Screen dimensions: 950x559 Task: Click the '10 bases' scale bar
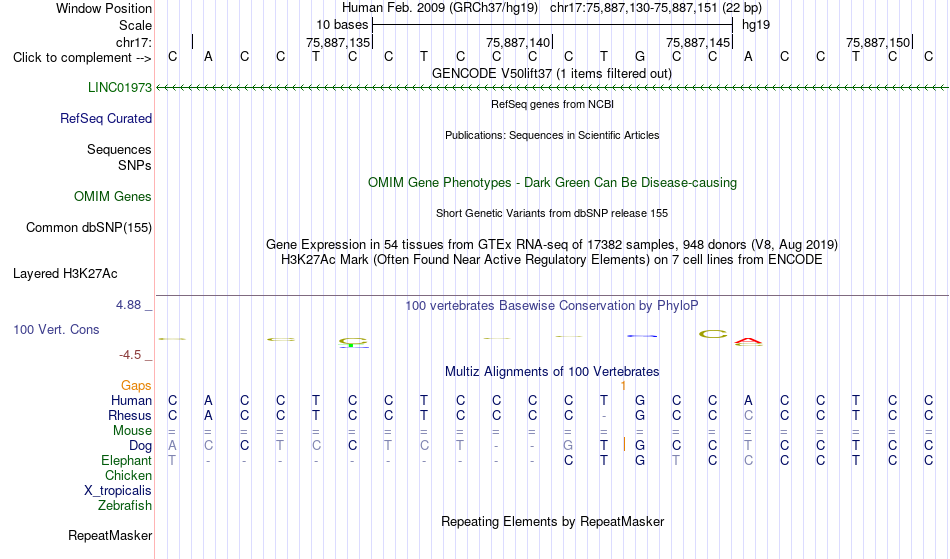[552, 25]
